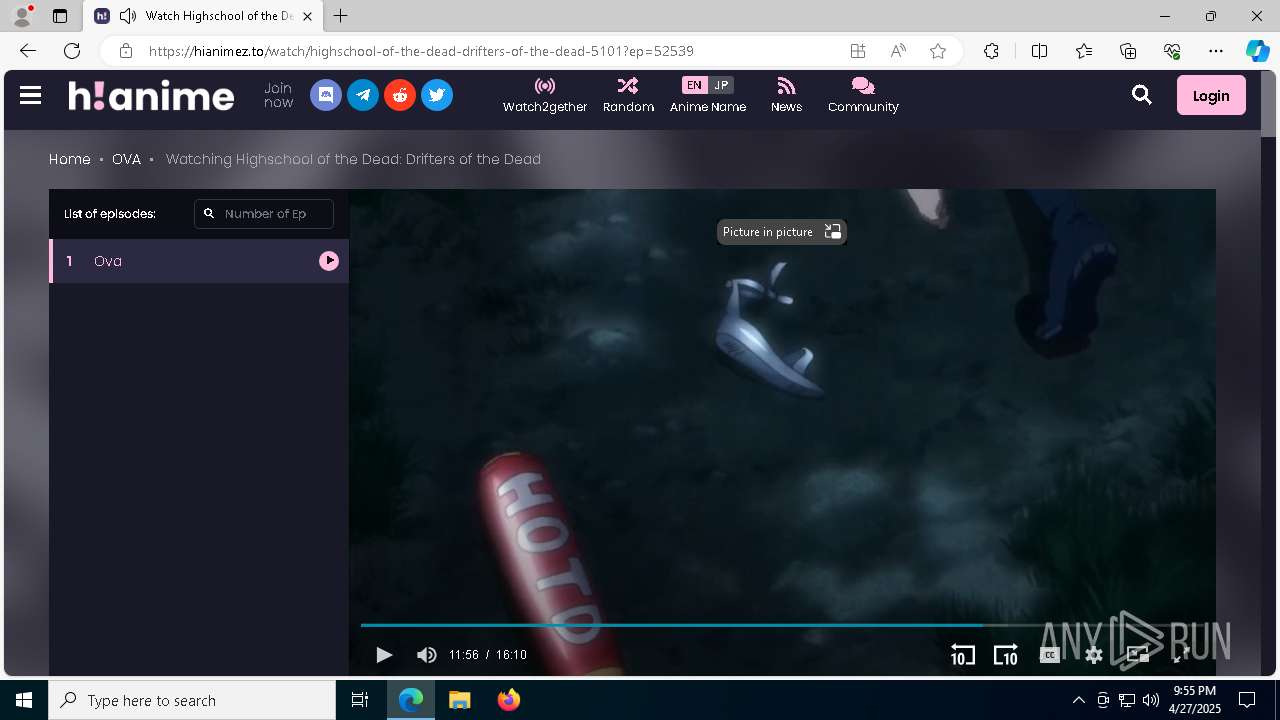This screenshot has height=720, width=1280.
Task: Mute tab via speaker icon
Action: [127, 16]
